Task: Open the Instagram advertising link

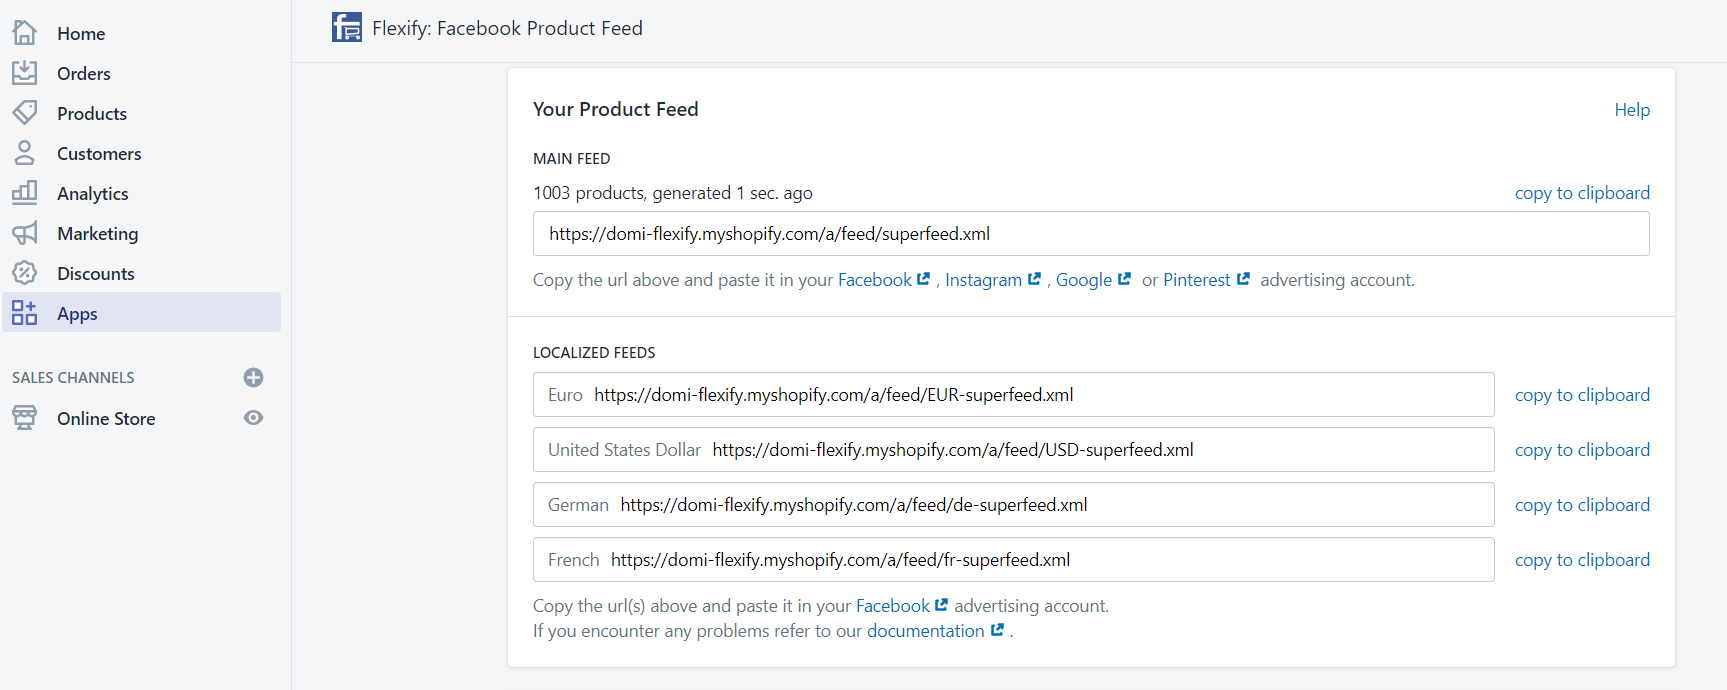Action: (x=983, y=280)
